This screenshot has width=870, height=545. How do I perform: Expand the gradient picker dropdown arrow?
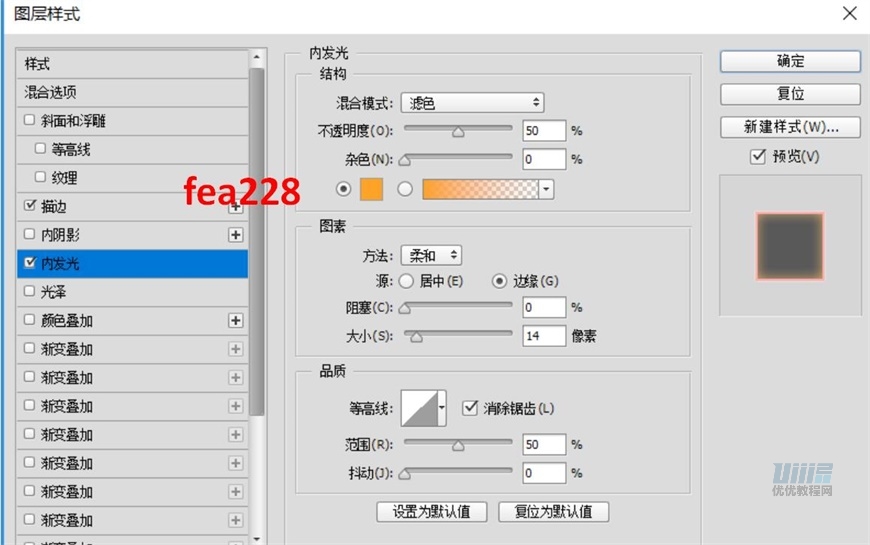(547, 189)
